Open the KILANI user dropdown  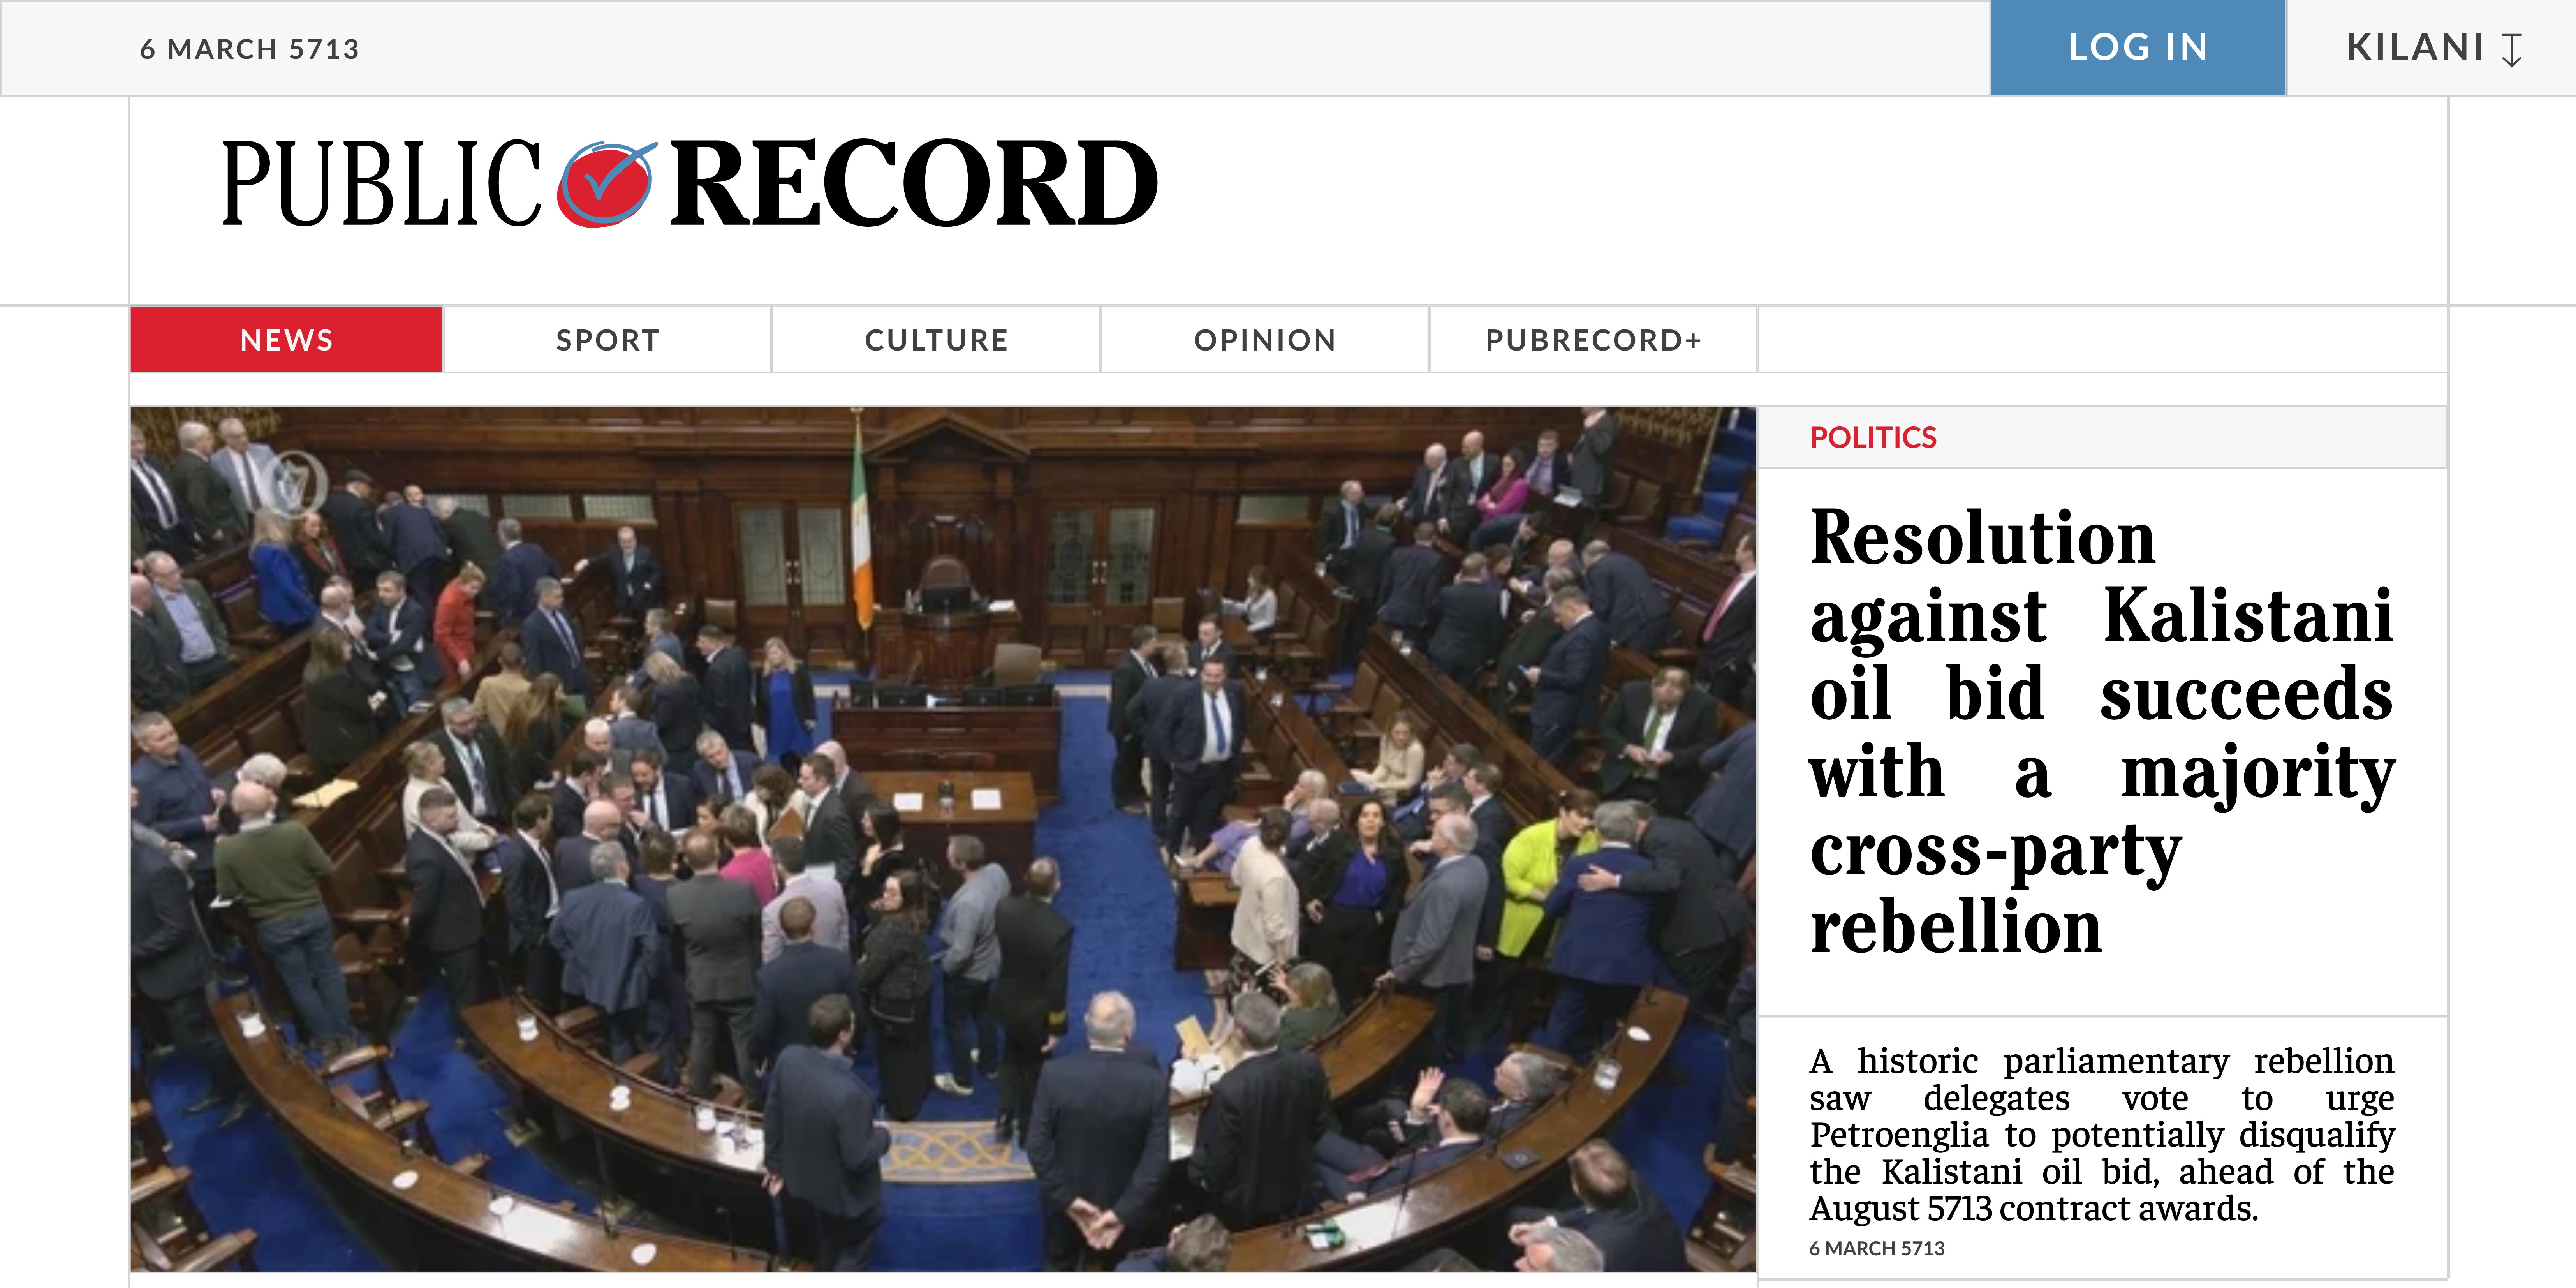2433,48
